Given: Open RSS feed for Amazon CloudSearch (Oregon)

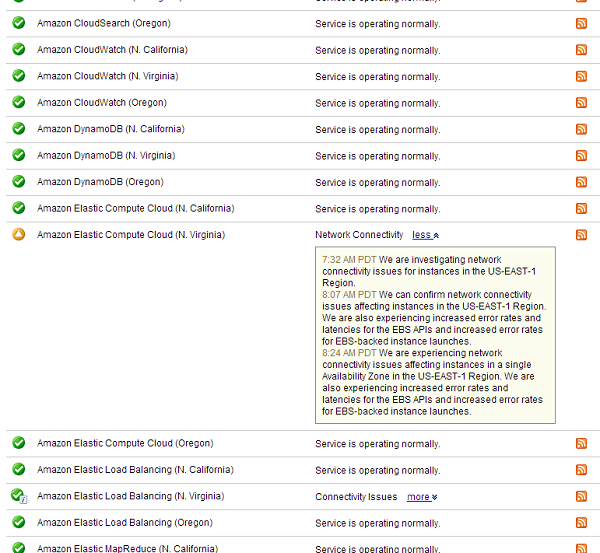Looking at the screenshot, I should (581, 23).
